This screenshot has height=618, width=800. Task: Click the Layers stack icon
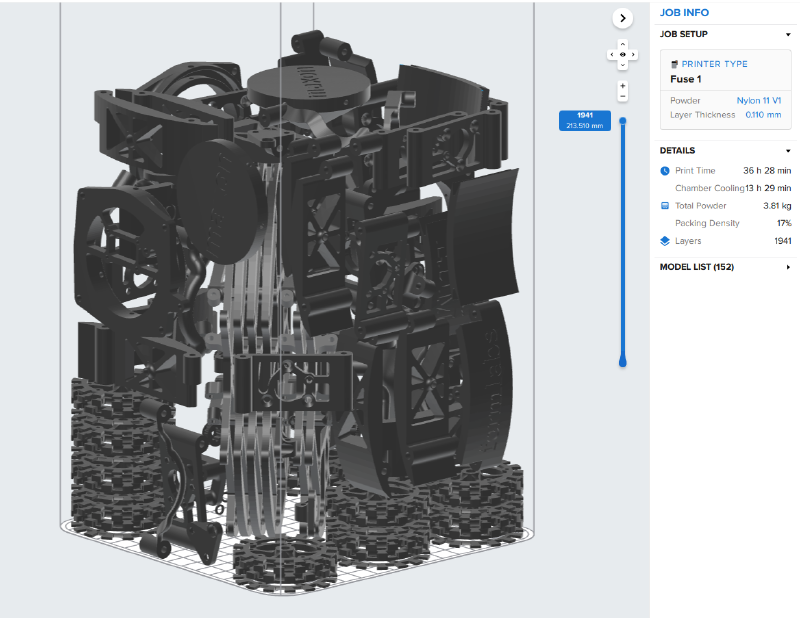click(665, 241)
